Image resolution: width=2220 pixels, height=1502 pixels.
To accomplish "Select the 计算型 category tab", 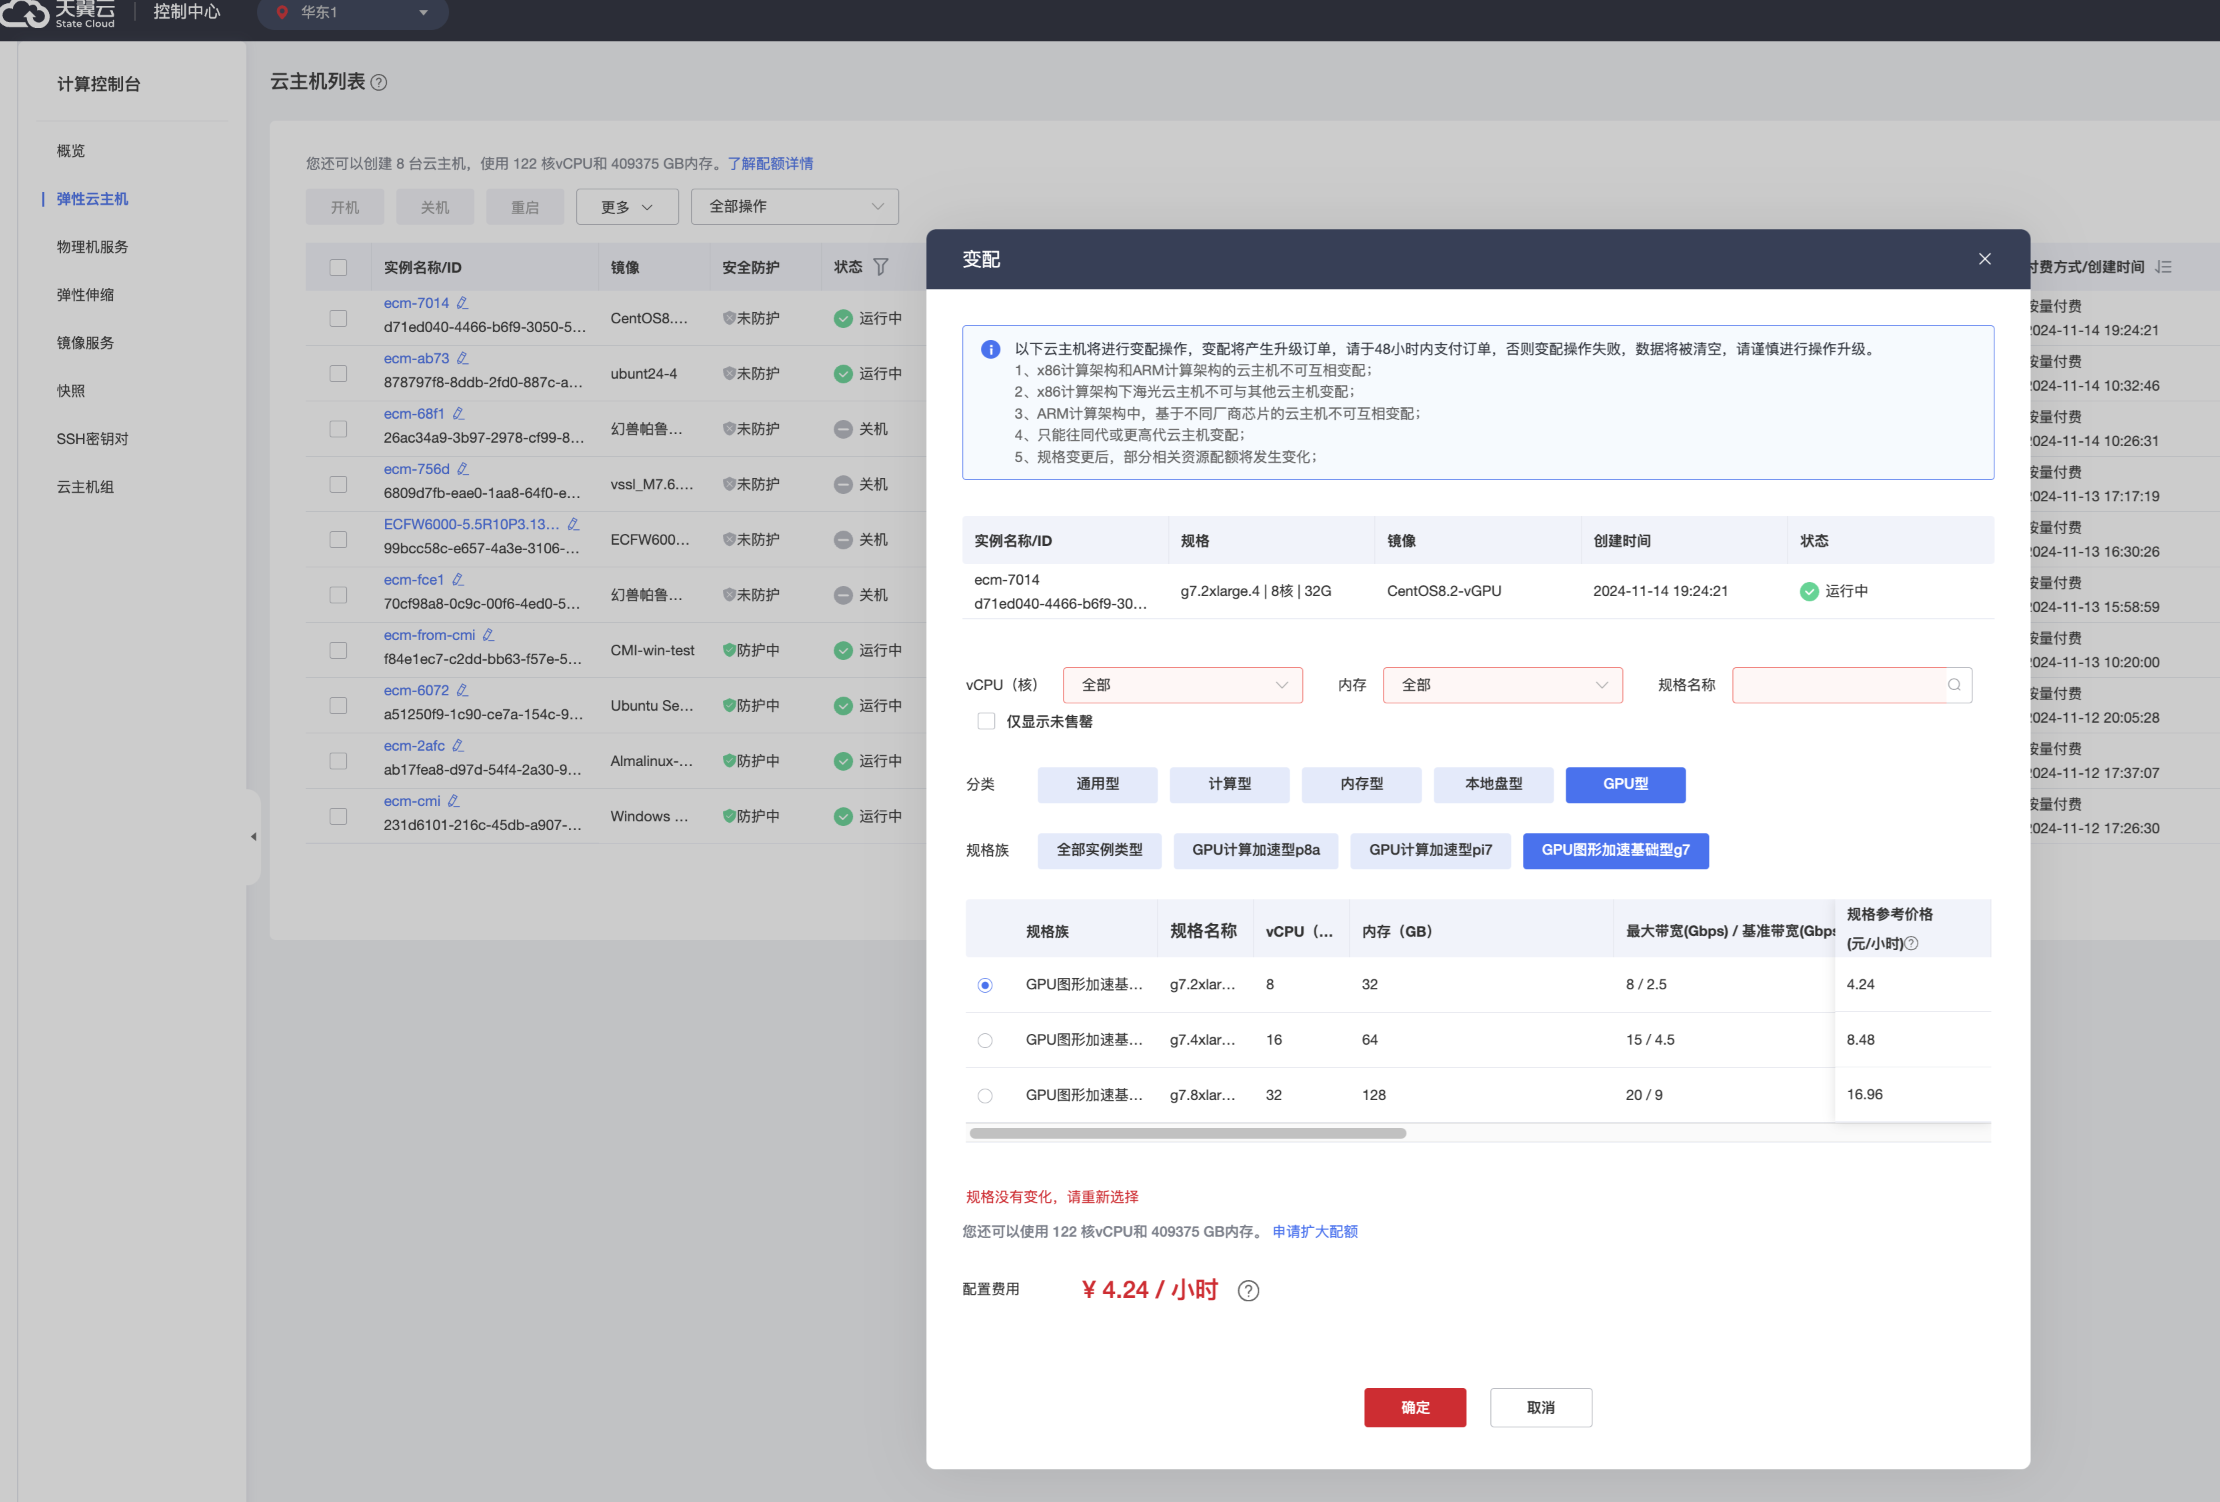I will pyautogui.click(x=1229, y=785).
